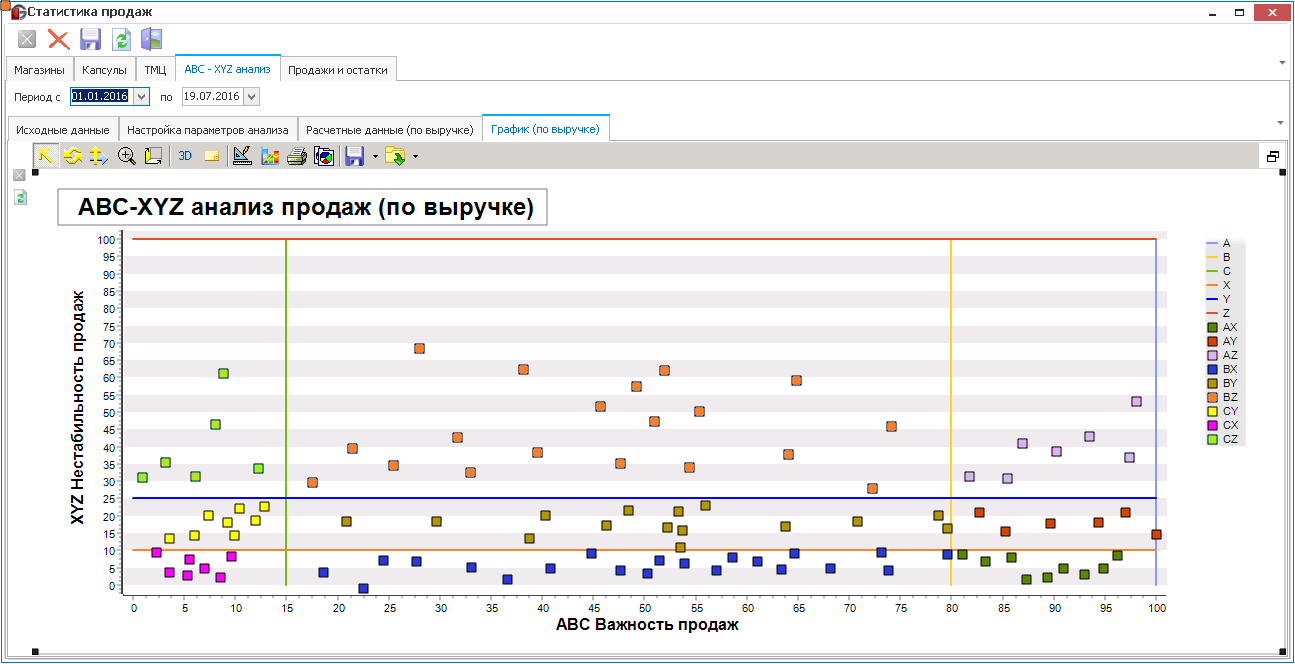1295x664 pixels.
Task: Click the floppy disk save icon in top toolbar
Action: pyautogui.click(x=90, y=40)
